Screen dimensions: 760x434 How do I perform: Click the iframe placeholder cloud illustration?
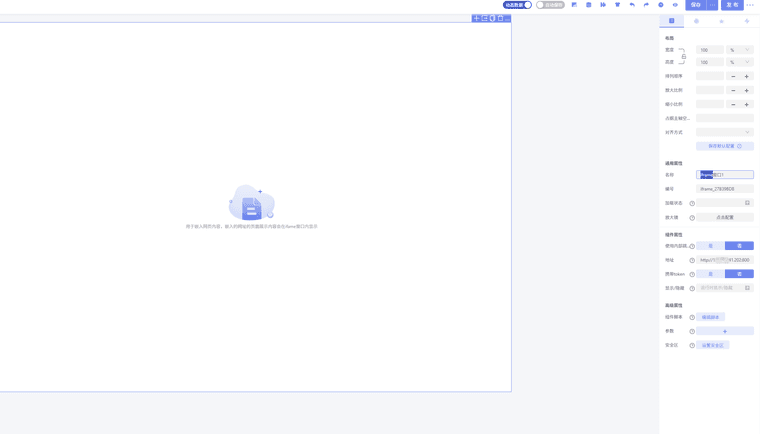[x=252, y=202]
